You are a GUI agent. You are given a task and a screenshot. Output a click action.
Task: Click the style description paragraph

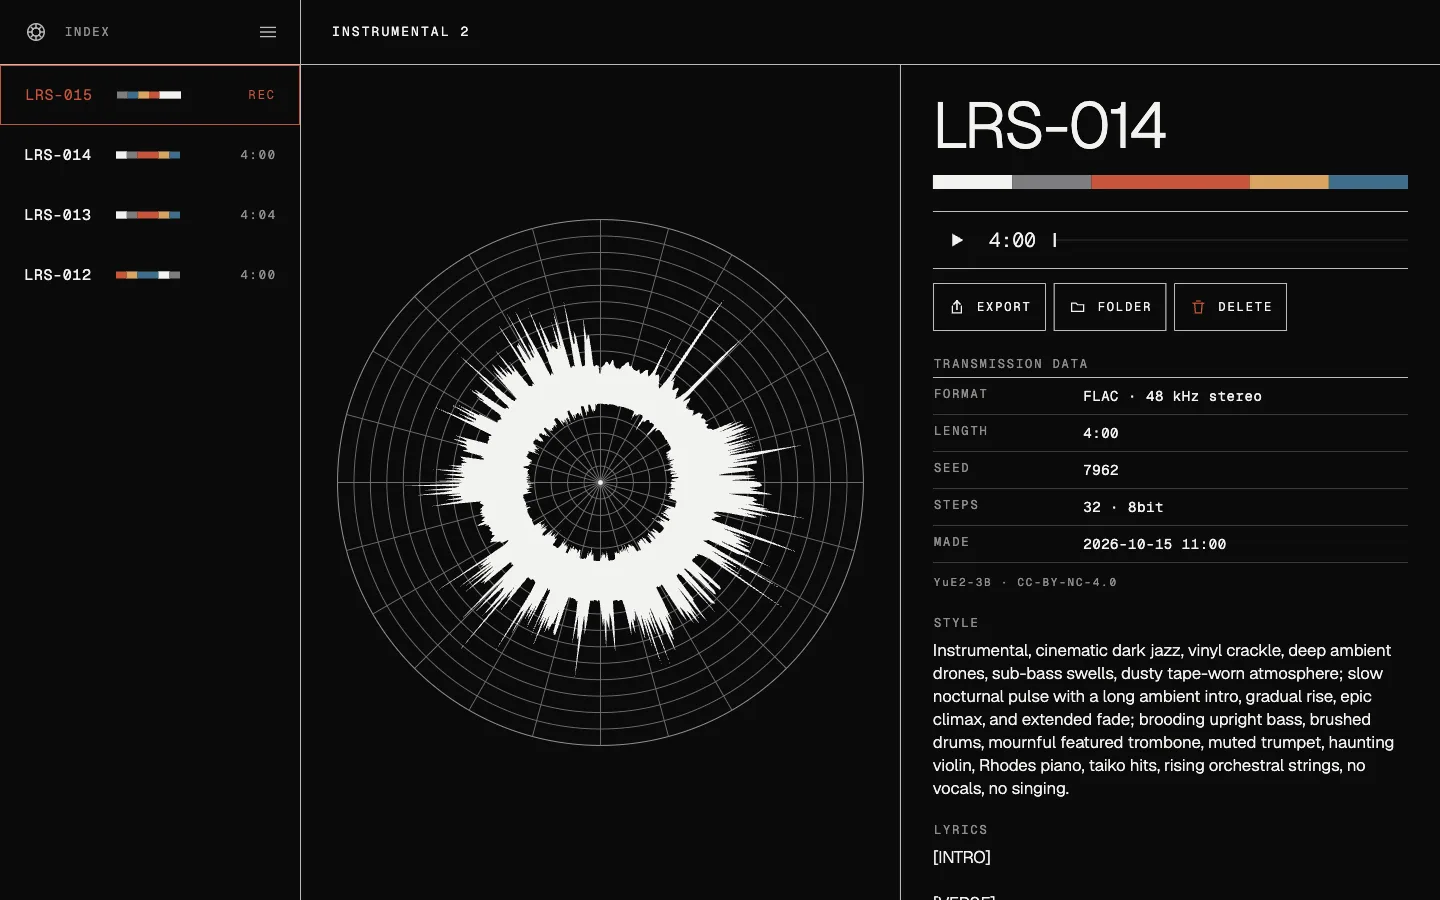pyautogui.click(x=1165, y=719)
